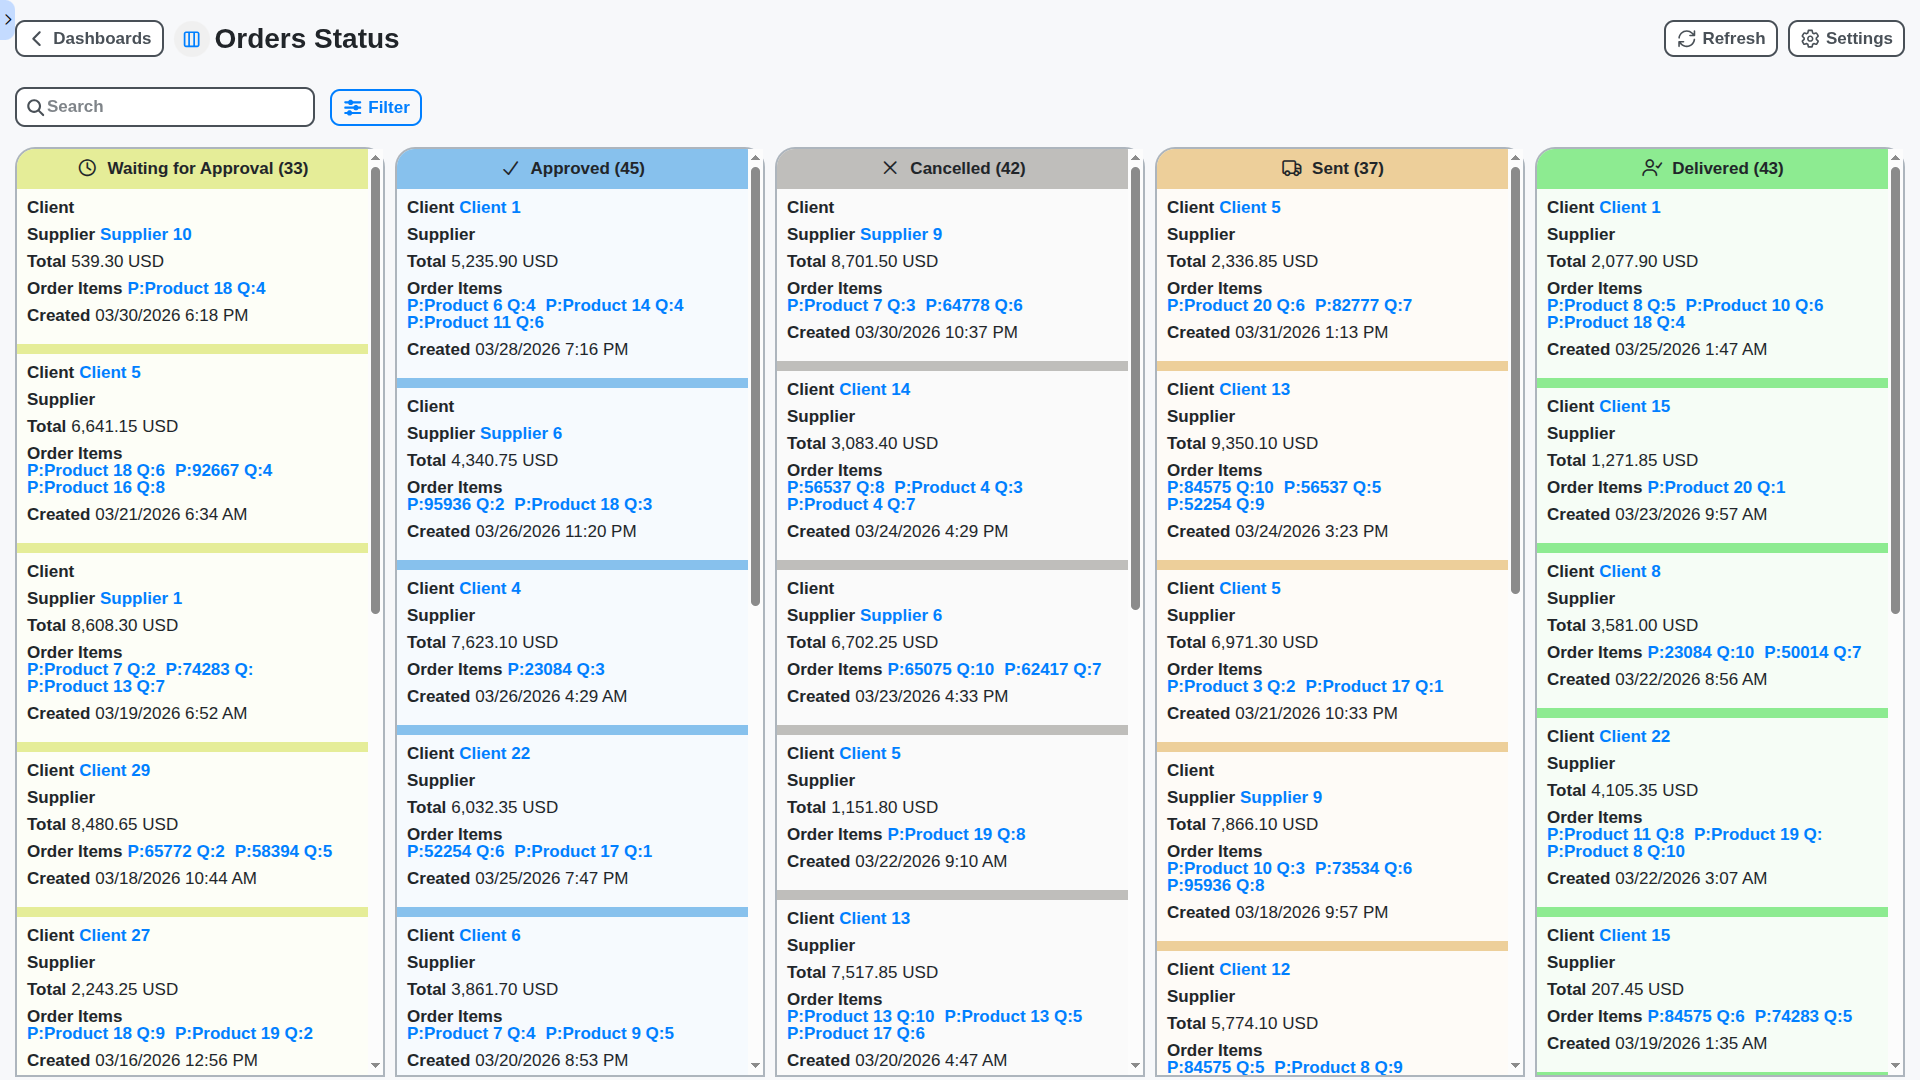Viewport: 1920px width, 1080px height.
Task: Click the sliders icon inside the Filter button
Action: click(352, 107)
